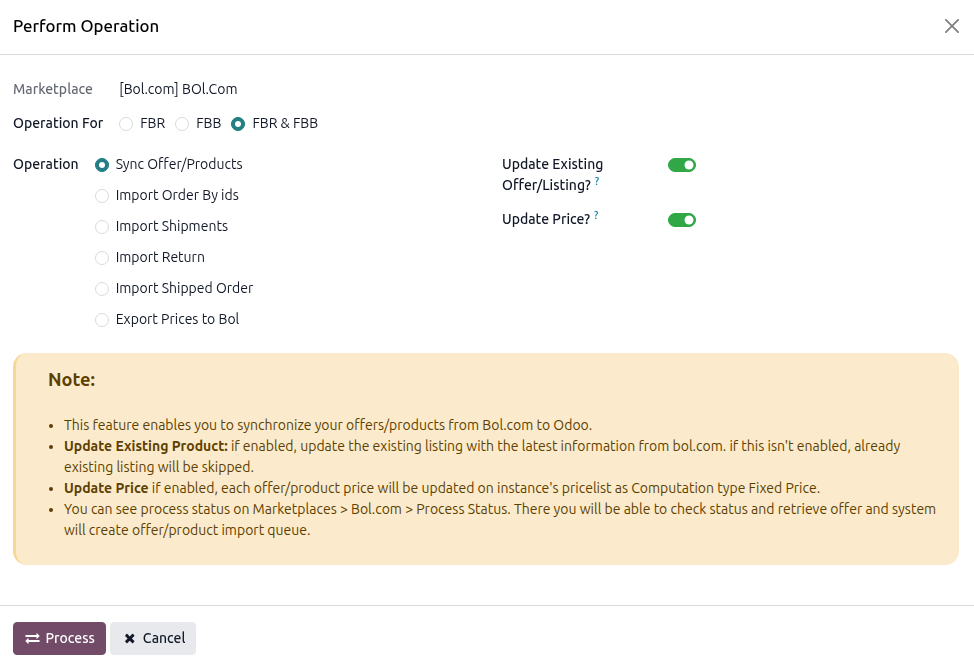The image size is (974, 668).
Task: Cancel the operation dialog
Action: (153, 638)
